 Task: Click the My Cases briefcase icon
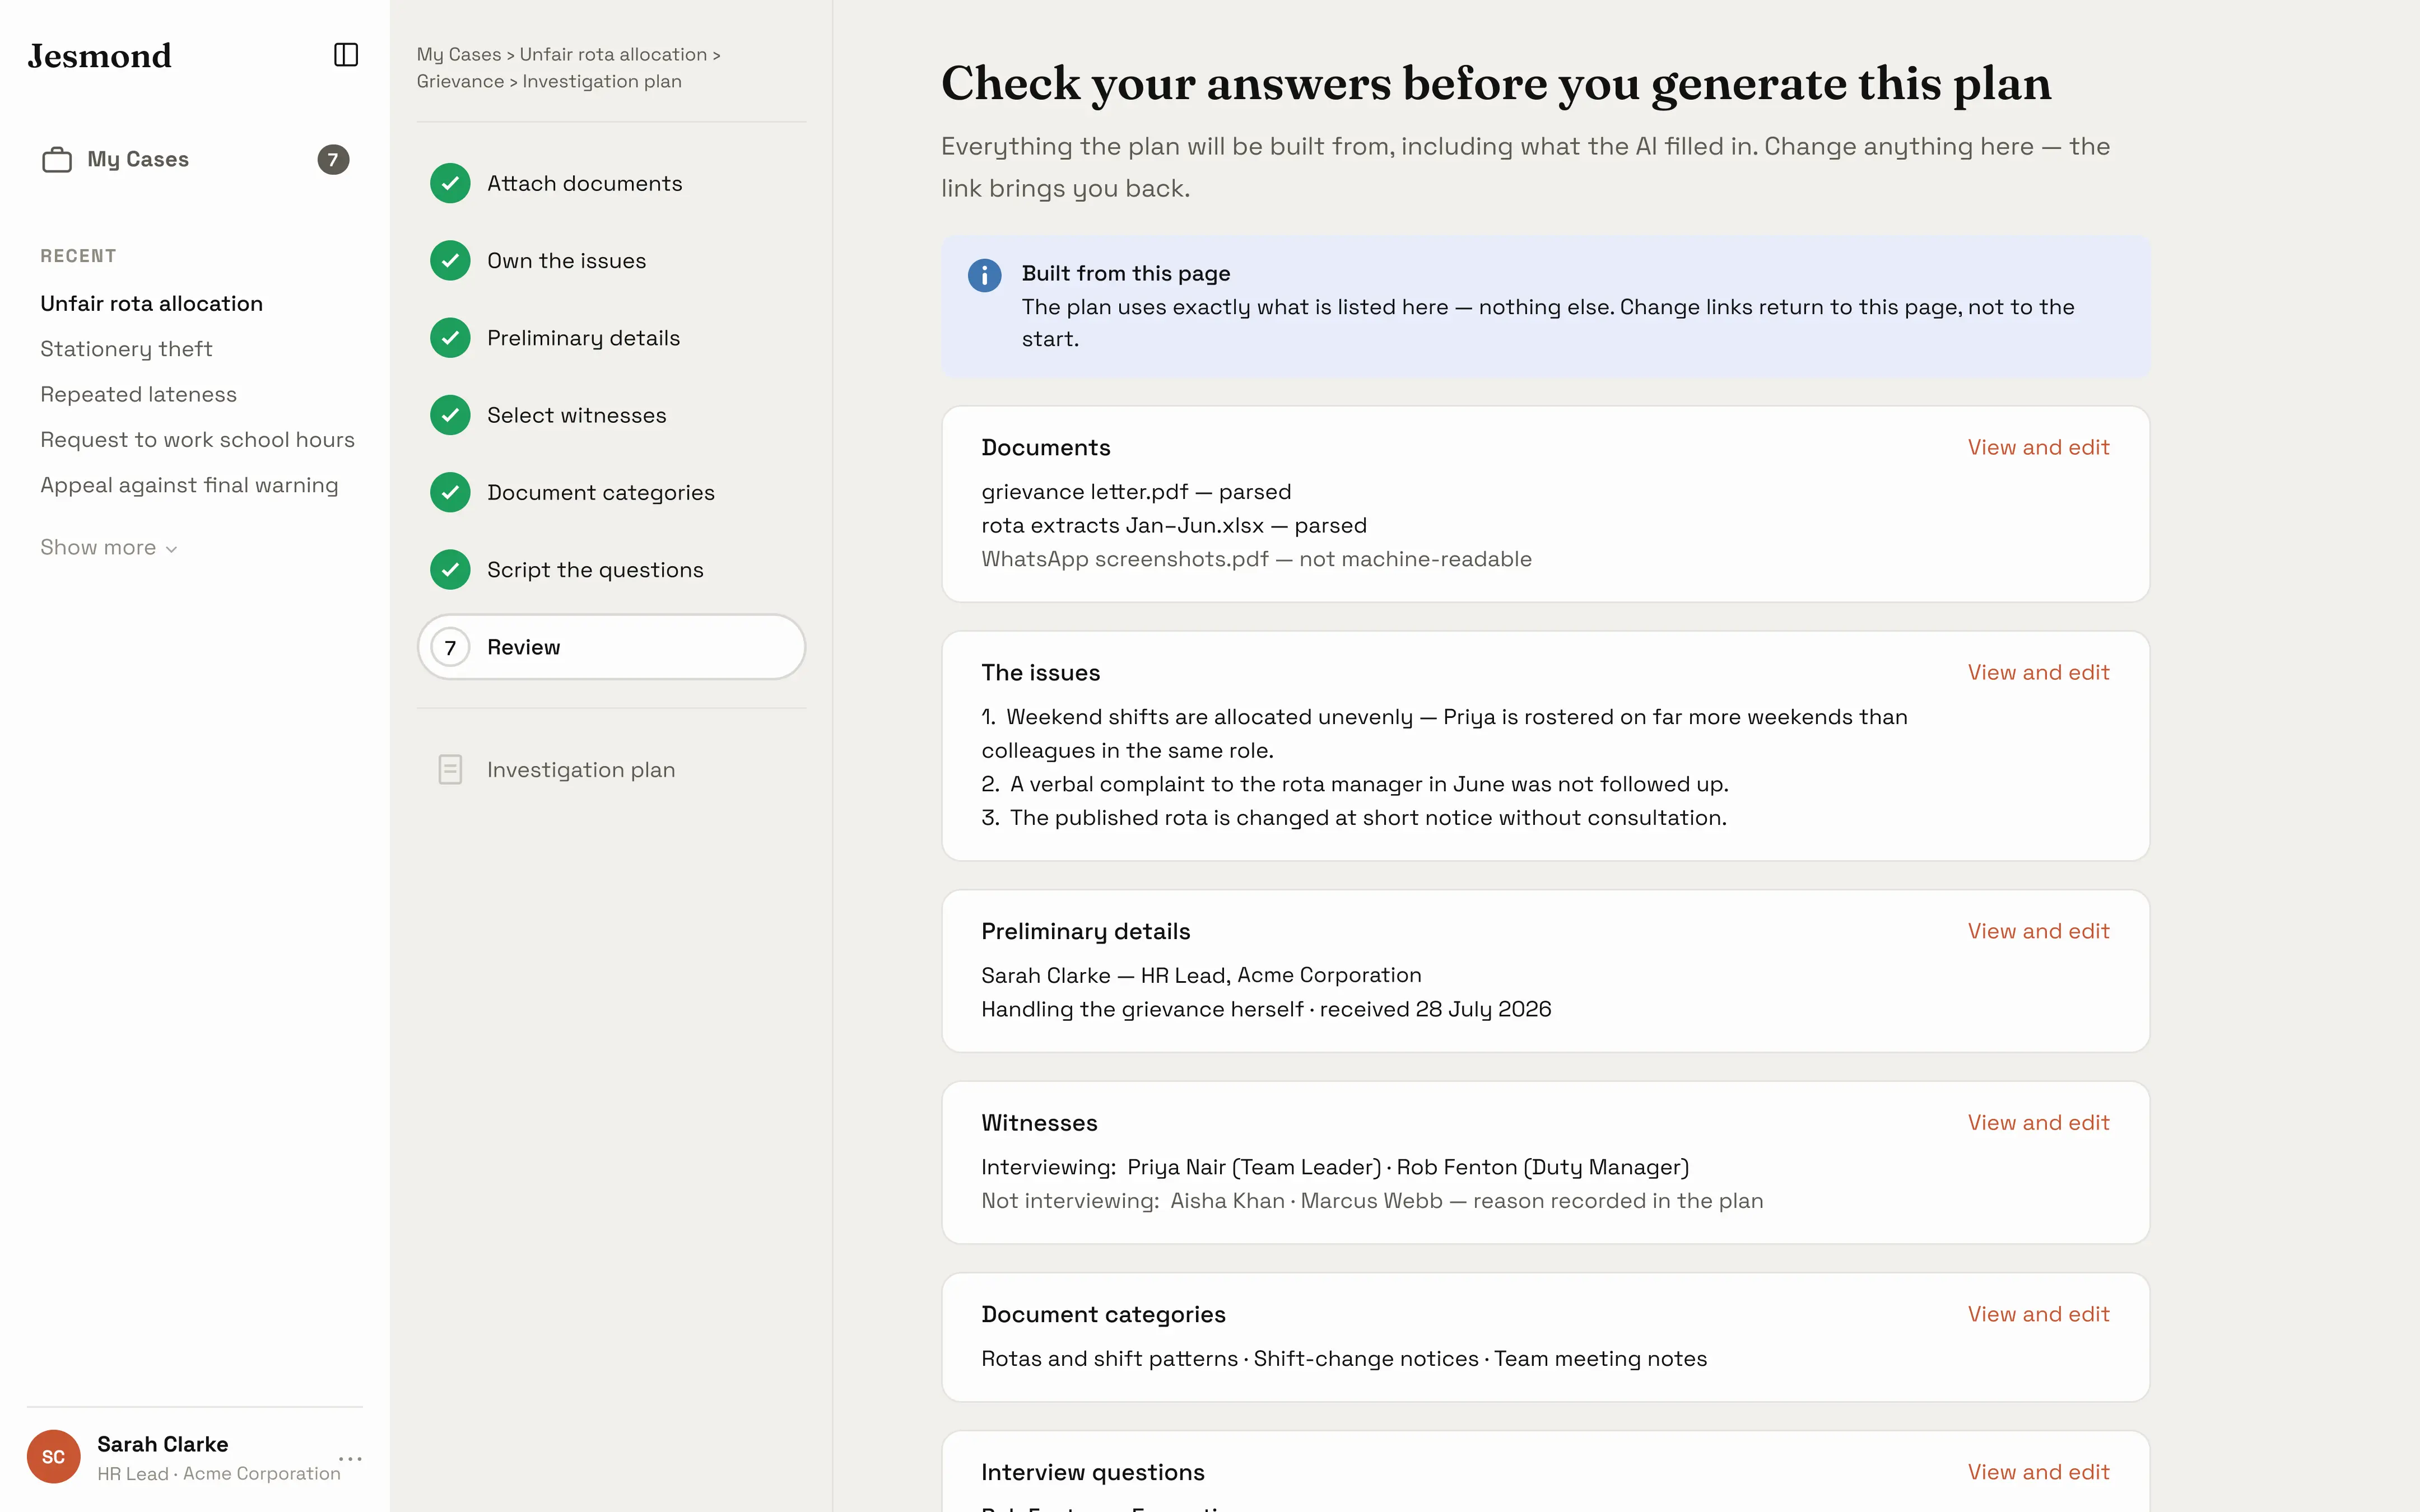[x=57, y=160]
